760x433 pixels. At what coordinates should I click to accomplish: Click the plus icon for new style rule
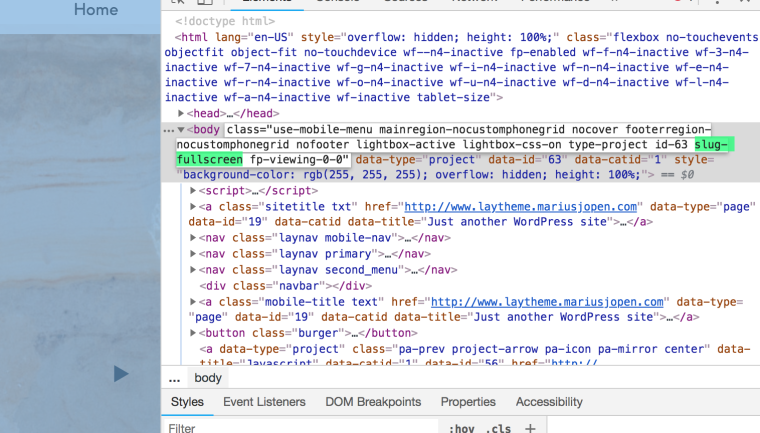531,428
